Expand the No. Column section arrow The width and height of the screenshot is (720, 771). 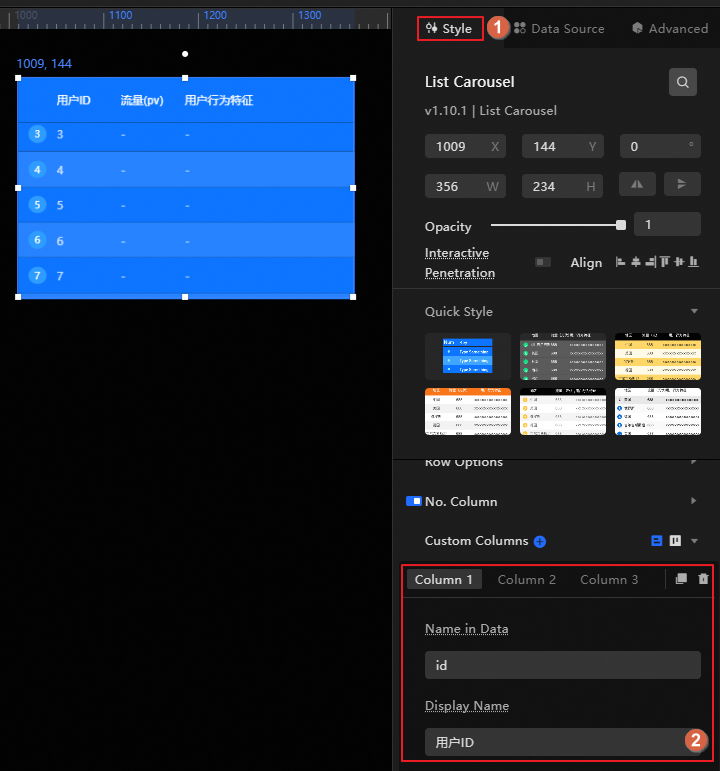(x=693, y=501)
